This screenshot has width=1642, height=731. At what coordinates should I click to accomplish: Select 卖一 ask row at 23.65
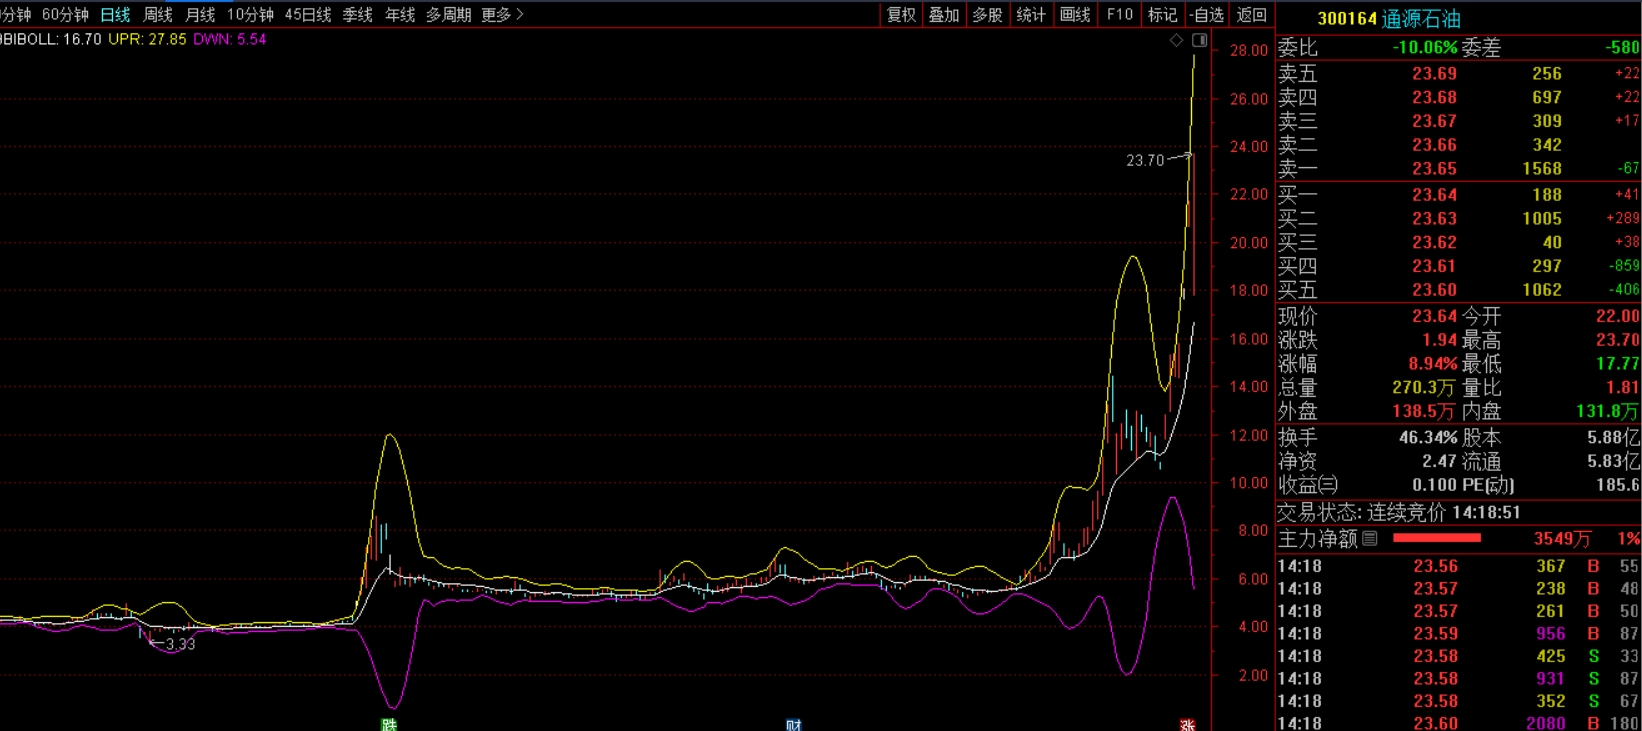point(1458,169)
